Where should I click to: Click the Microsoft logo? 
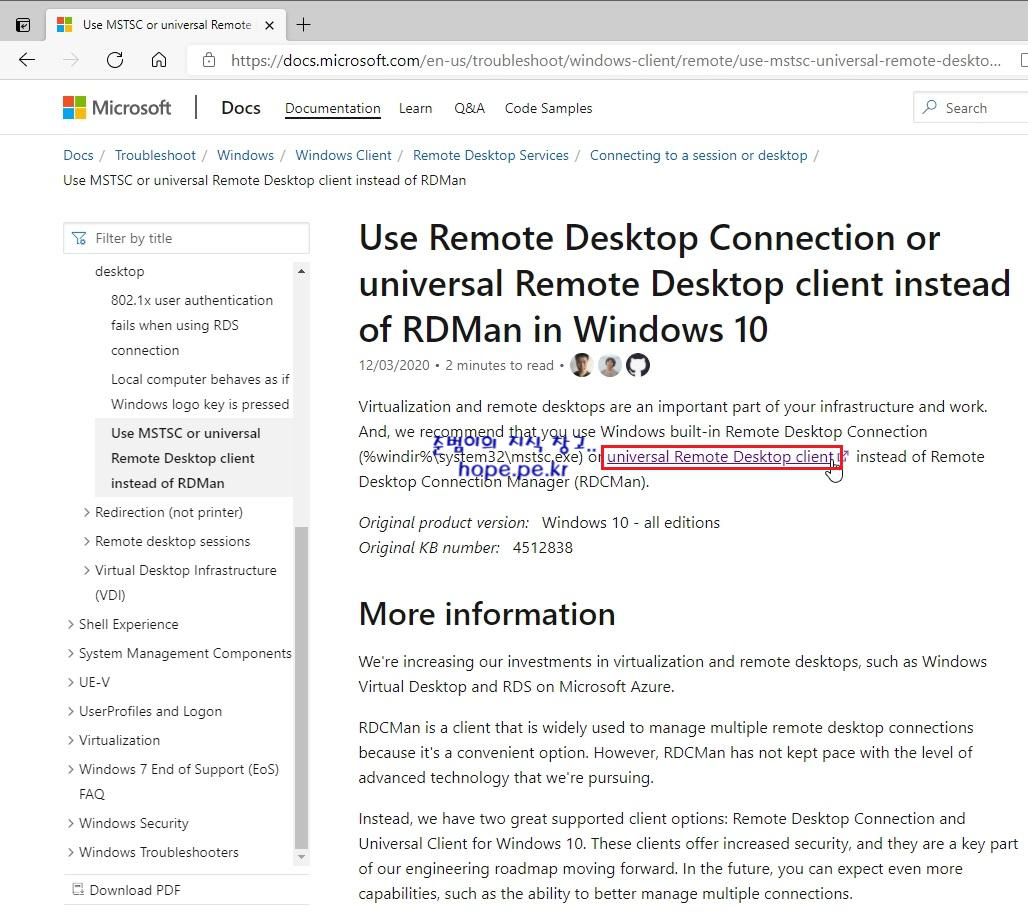coord(117,107)
